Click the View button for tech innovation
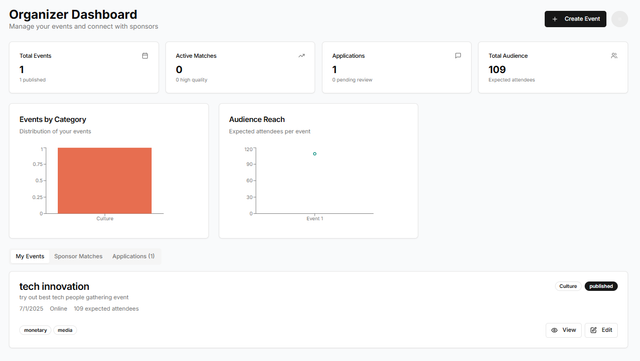 tap(563, 330)
